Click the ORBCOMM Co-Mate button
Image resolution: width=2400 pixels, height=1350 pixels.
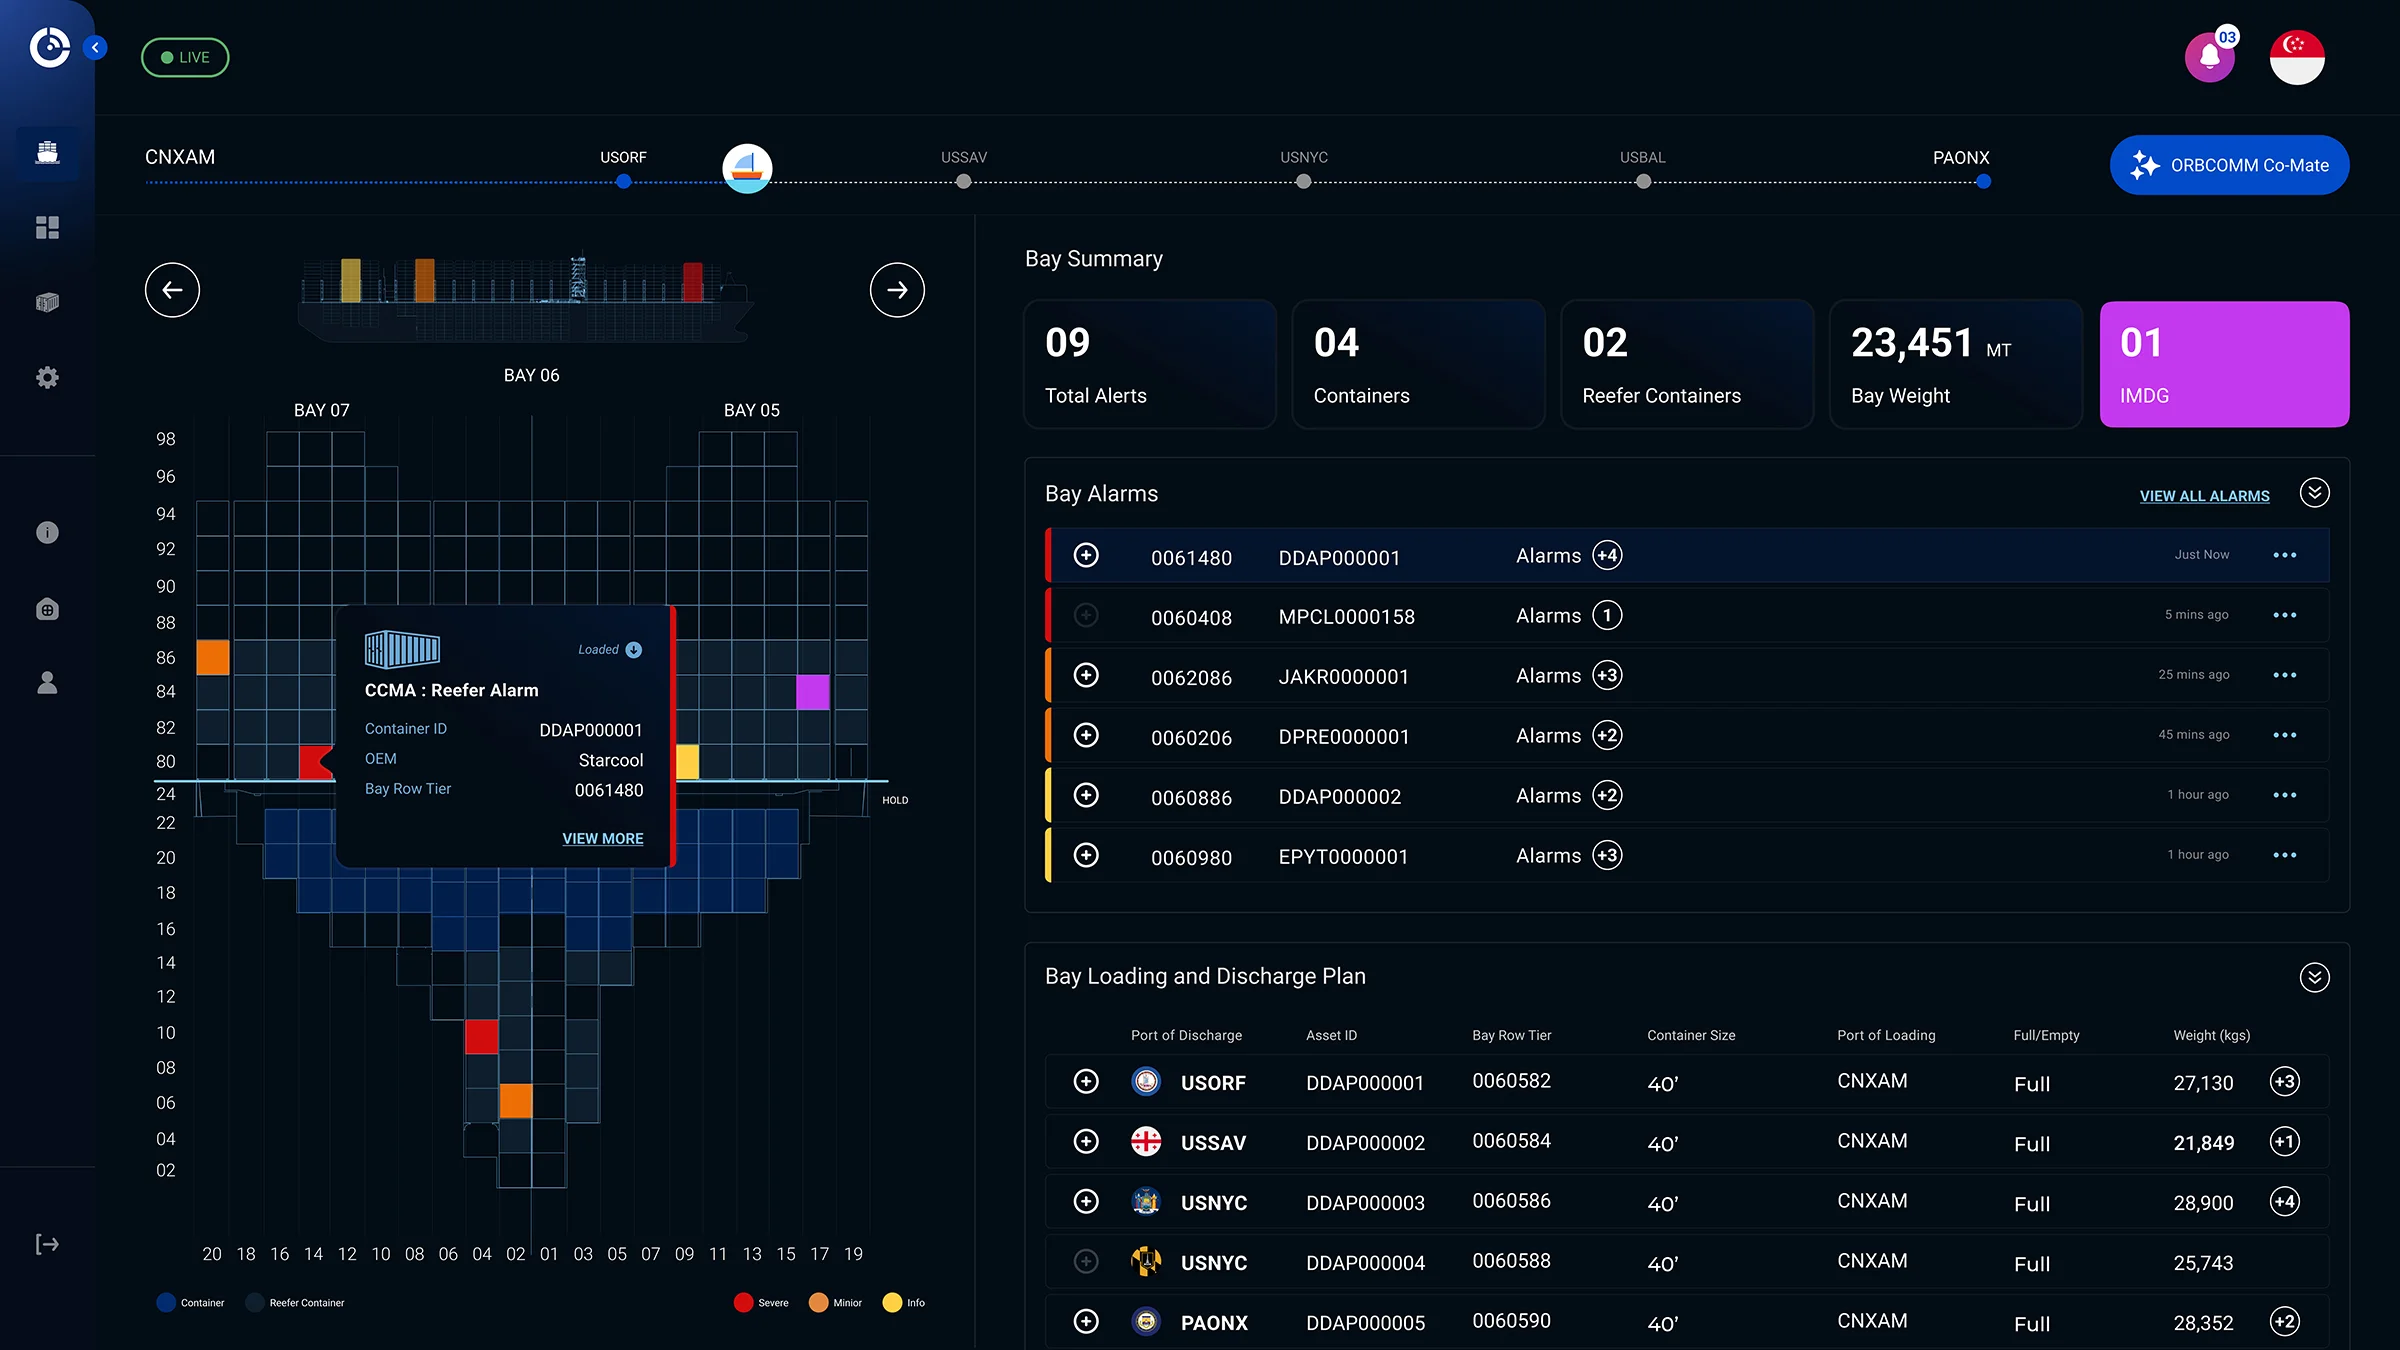click(x=2229, y=165)
